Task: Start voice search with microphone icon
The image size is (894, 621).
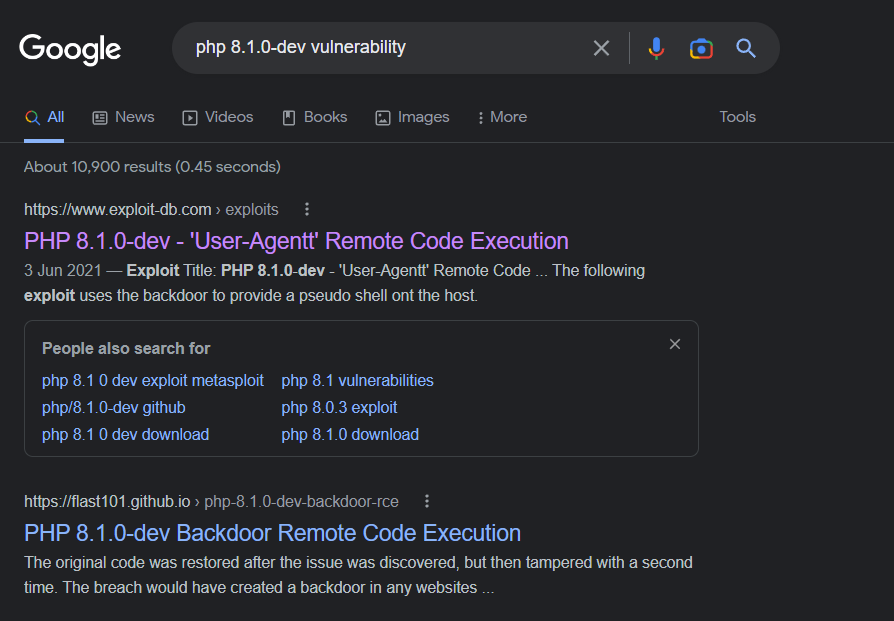Action: pyautogui.click(x=656, y=48)
